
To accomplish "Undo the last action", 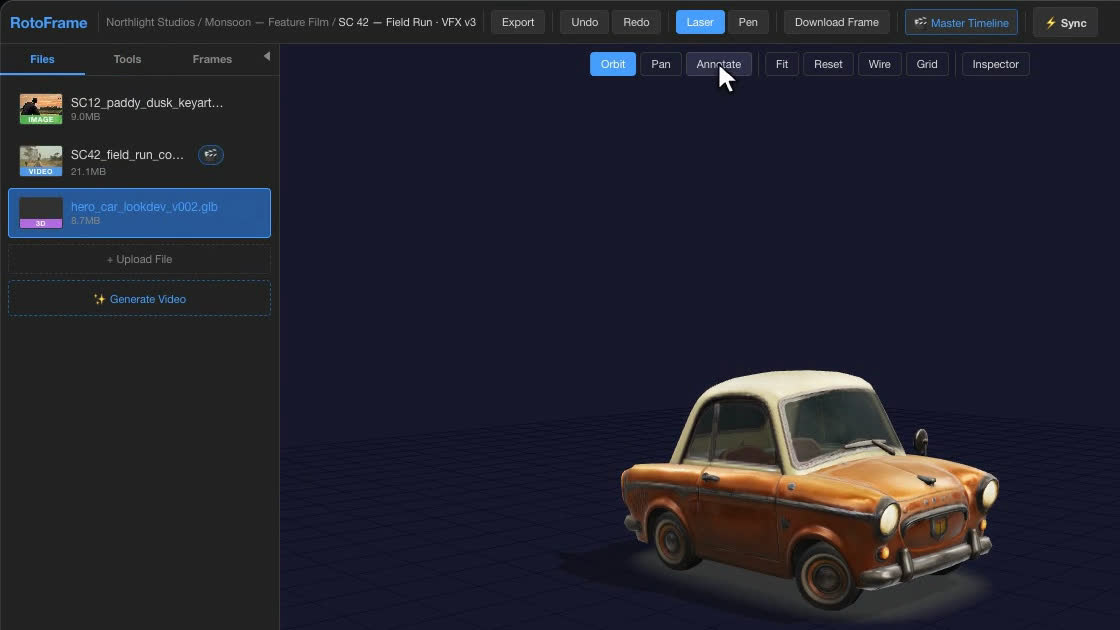I will click(584, 22).
